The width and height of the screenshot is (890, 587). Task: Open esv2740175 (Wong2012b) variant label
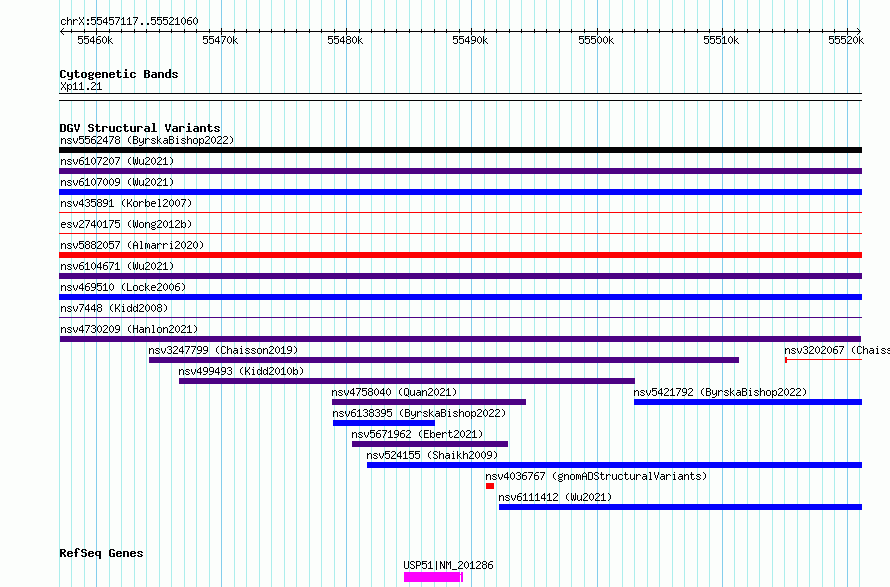126,224
